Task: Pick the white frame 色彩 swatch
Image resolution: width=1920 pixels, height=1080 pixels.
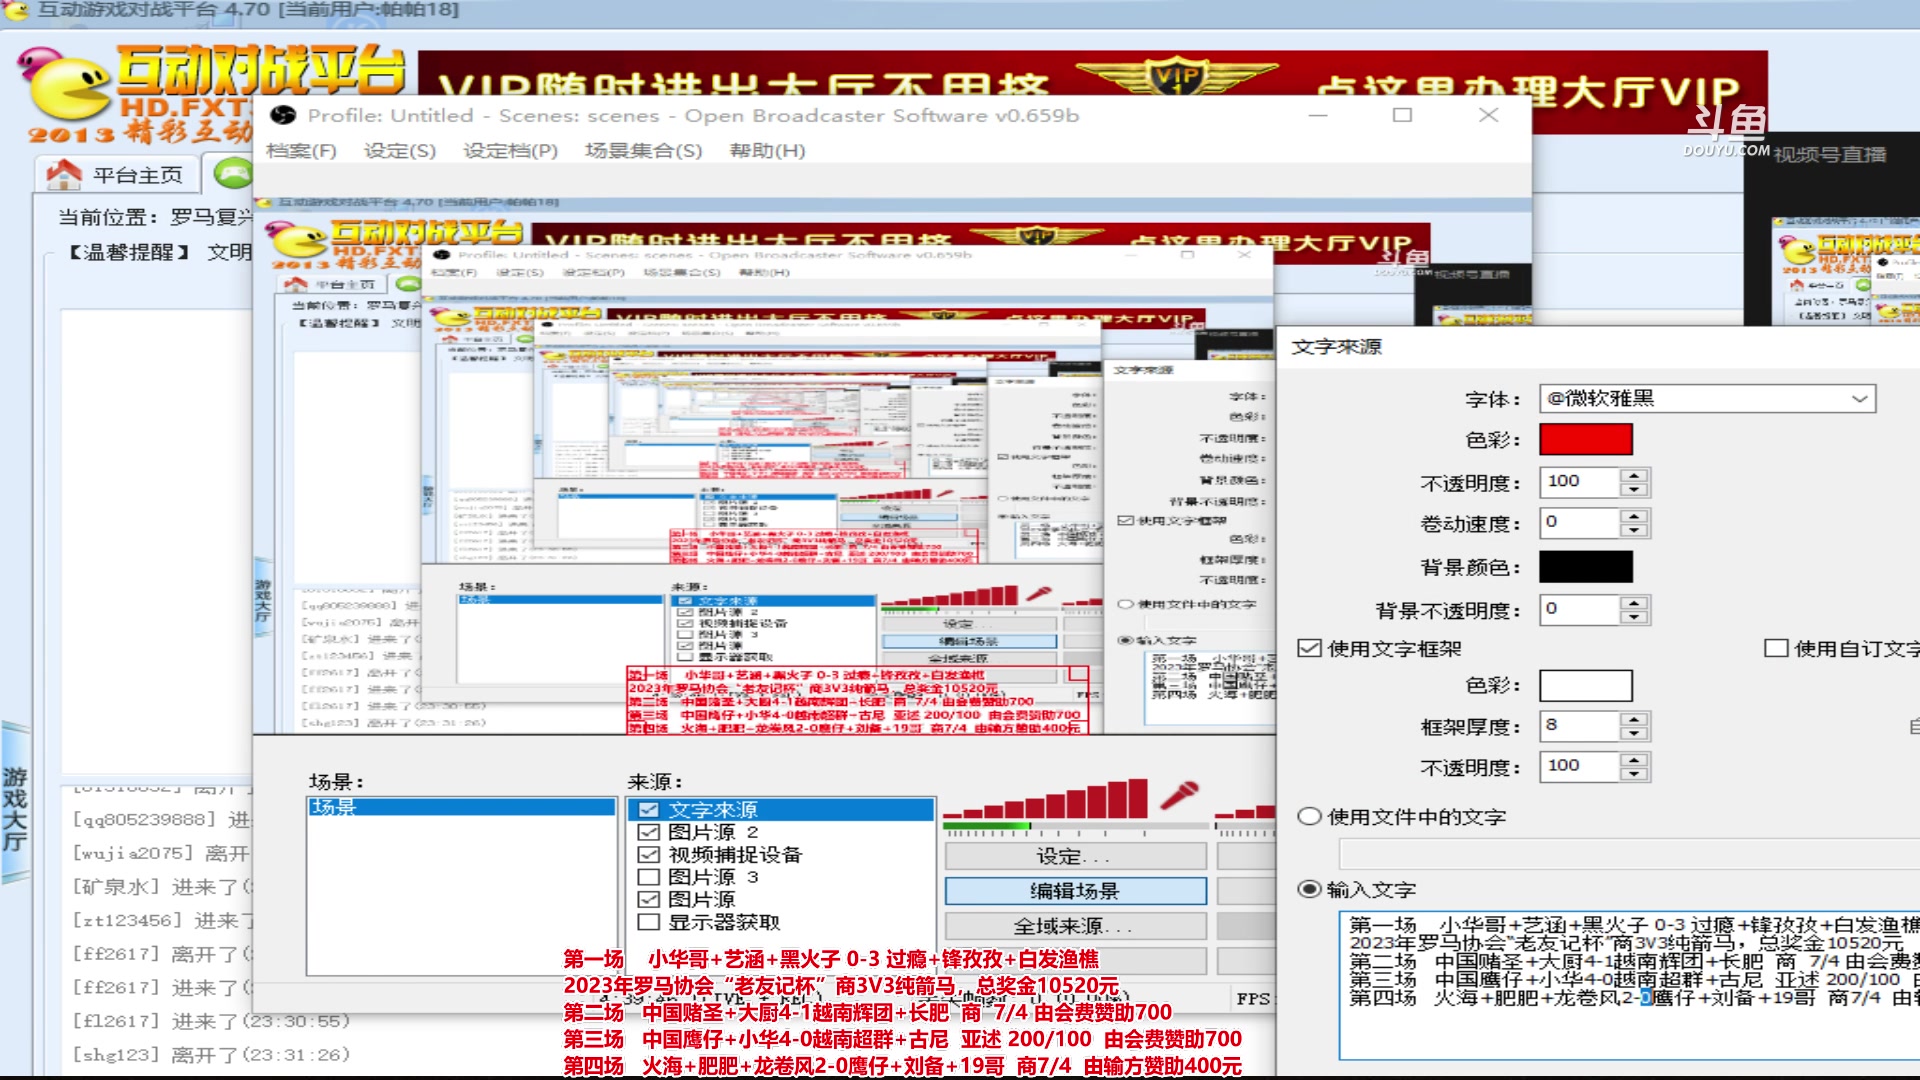Action: 1586,686
